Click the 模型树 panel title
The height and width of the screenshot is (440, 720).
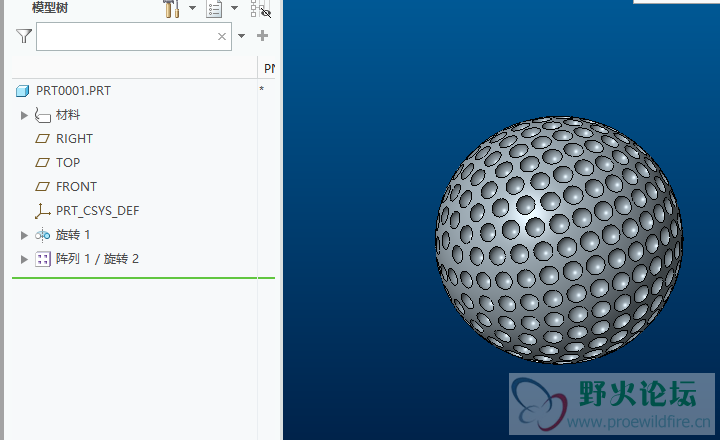click(50, 8)
